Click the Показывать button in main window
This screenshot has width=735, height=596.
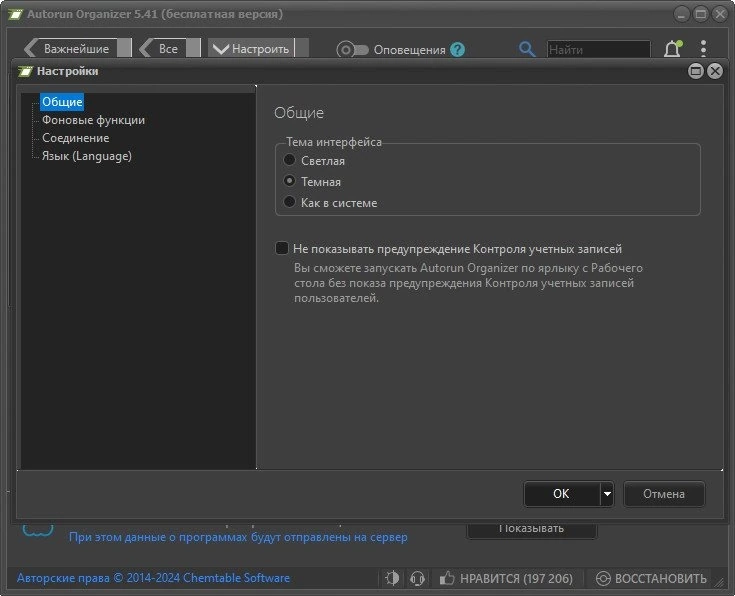click(x=532, y=529)
